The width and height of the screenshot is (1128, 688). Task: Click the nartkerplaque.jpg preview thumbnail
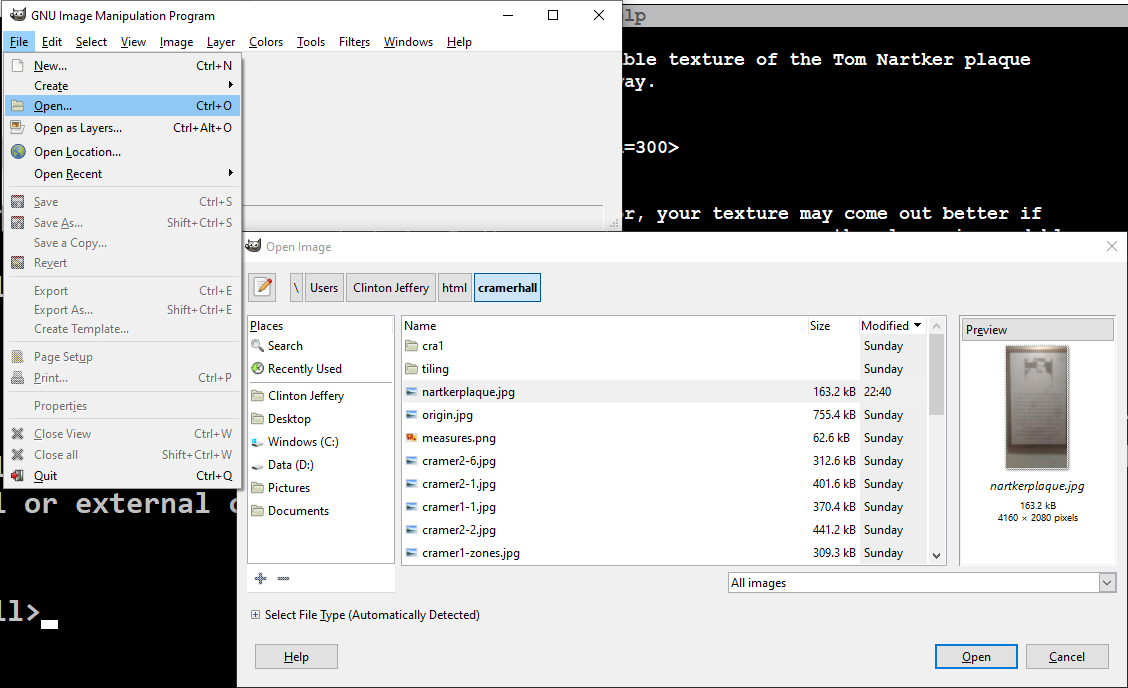(1037, 407)
